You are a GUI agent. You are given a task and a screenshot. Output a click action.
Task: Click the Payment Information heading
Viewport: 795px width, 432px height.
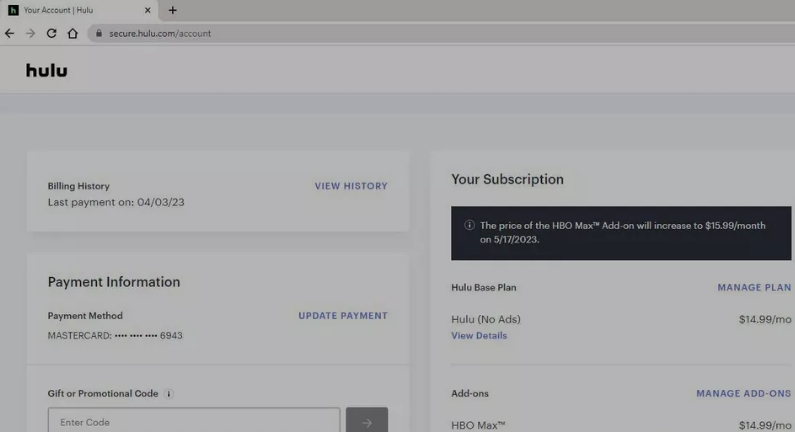point(114,282)
